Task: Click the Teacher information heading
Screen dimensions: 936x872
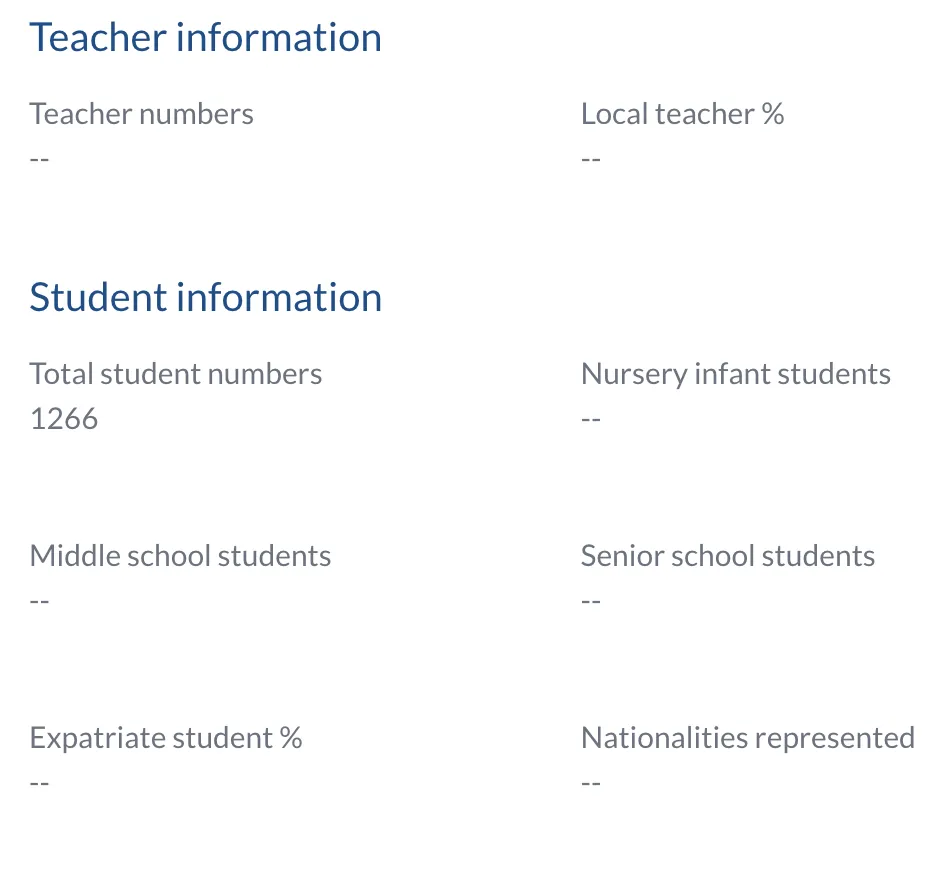Action: point(205,38)
